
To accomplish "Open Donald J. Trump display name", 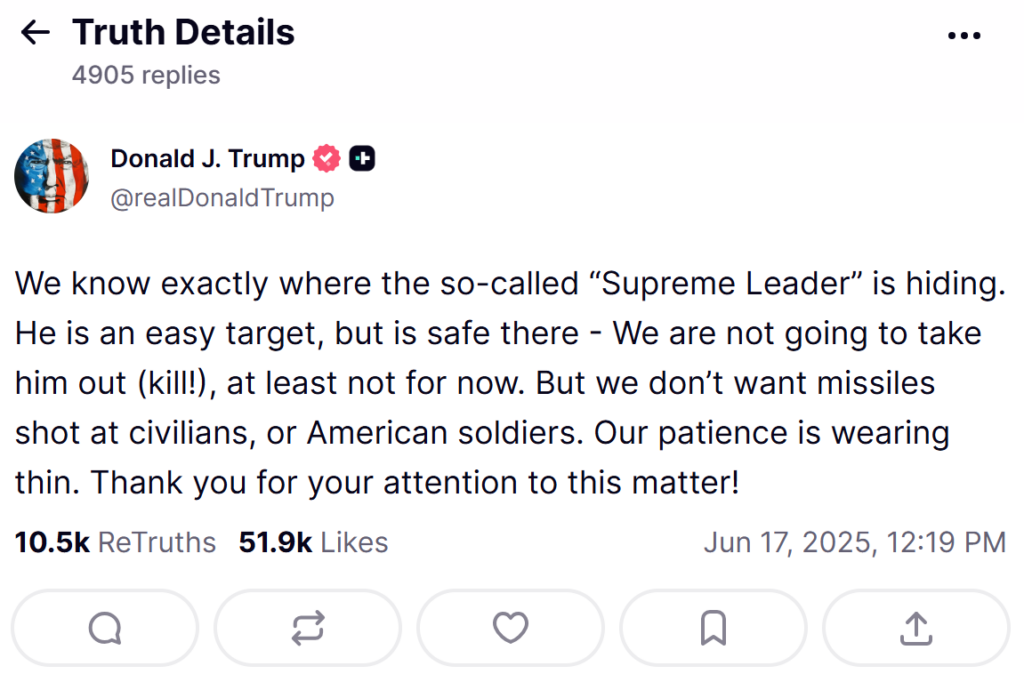I will (x=207, y=158).
